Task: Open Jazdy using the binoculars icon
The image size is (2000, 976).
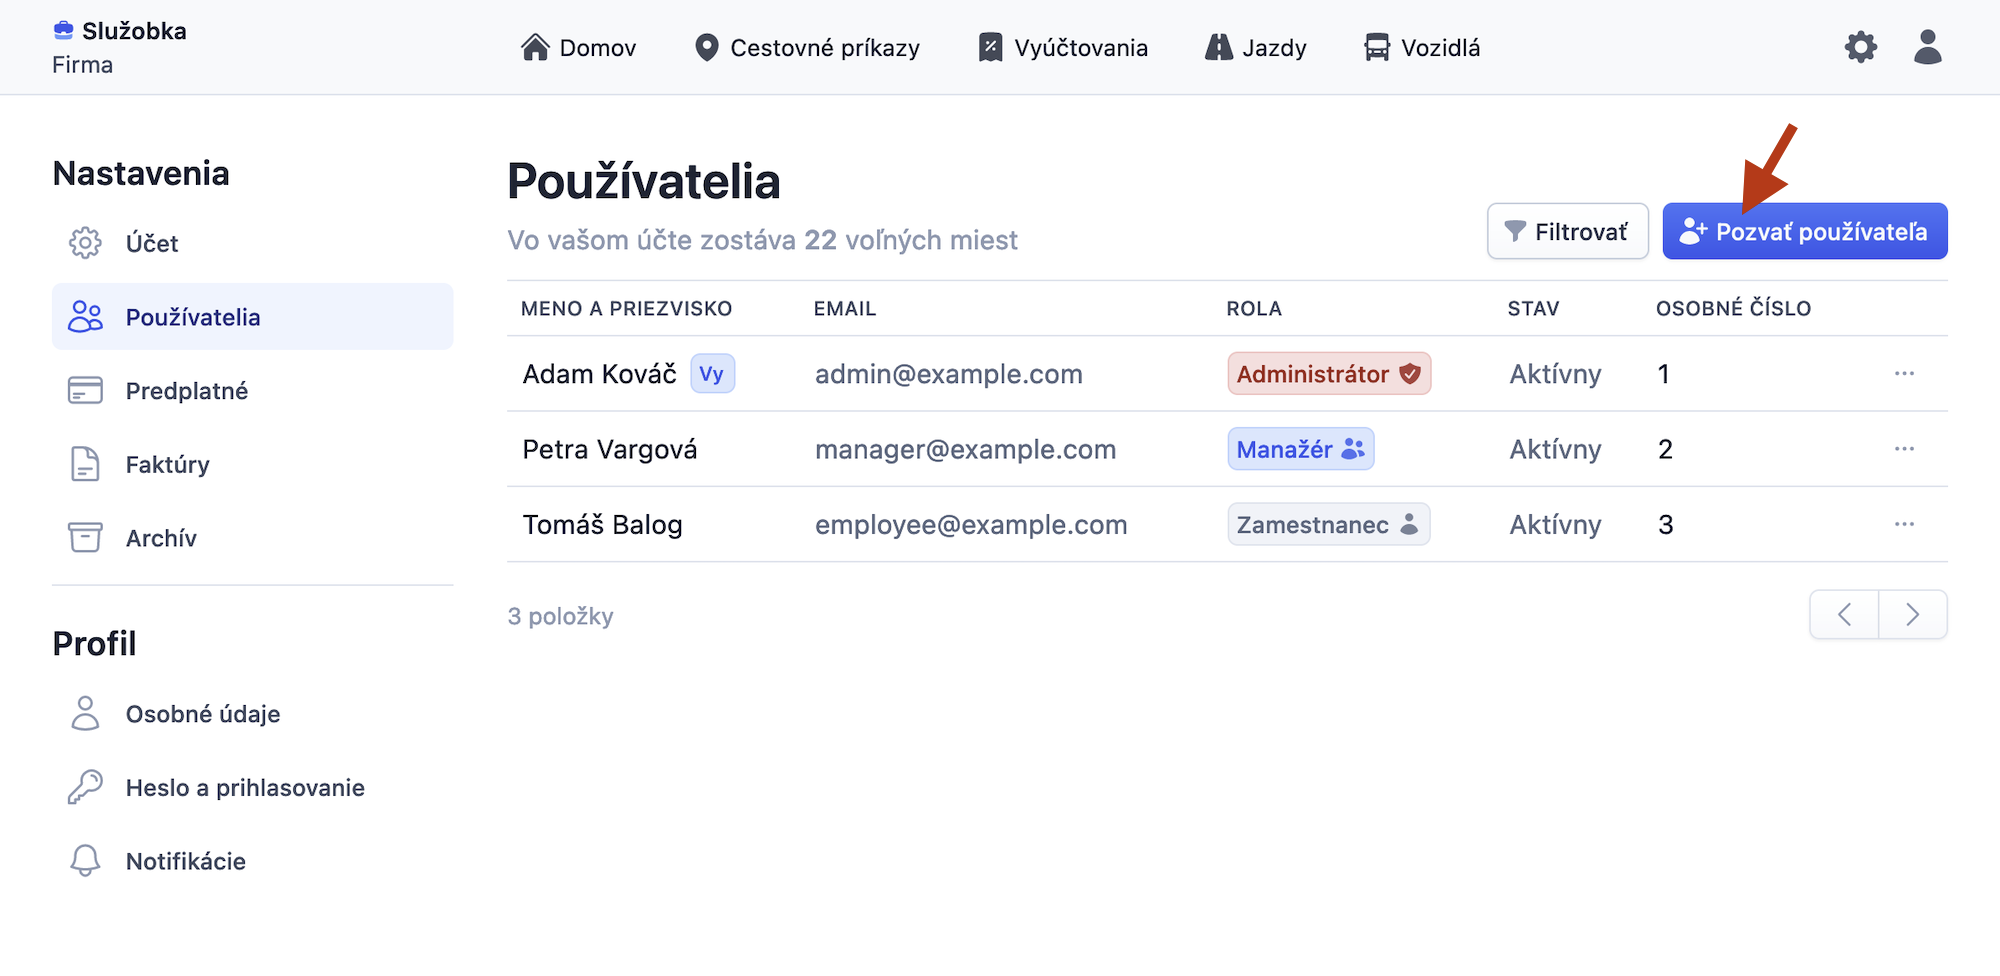Action: (1219, 46)
